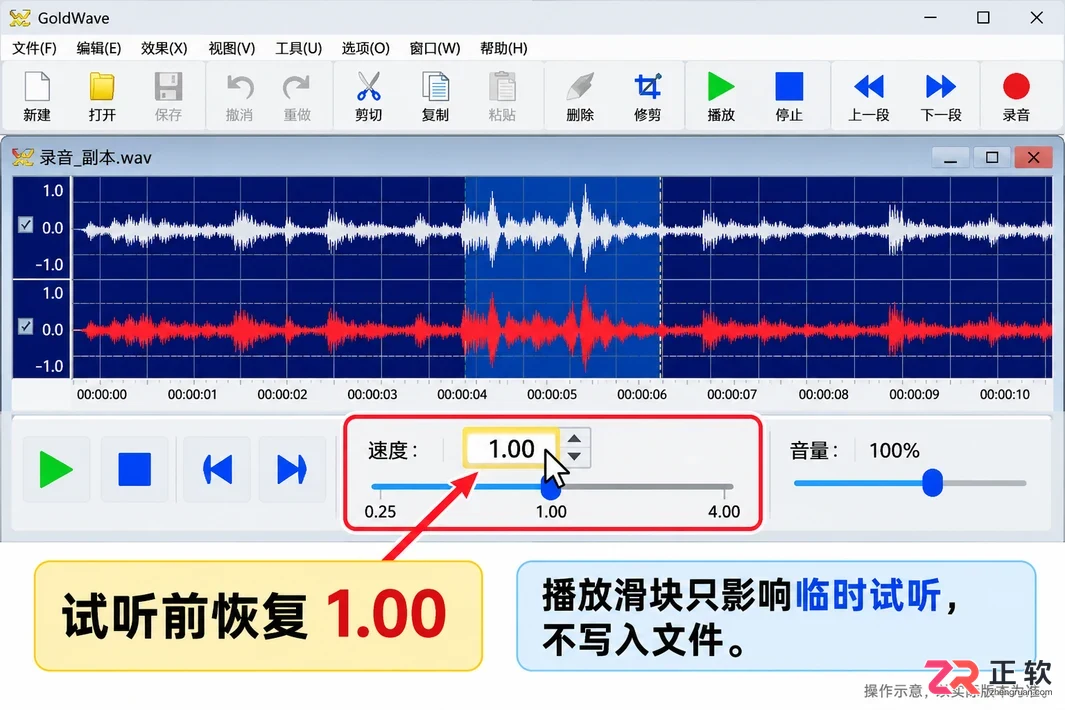Skip to start with bottom panel previous icon
The width and height of the screenshot is (1065, 710).
click(x=217, y=469)
